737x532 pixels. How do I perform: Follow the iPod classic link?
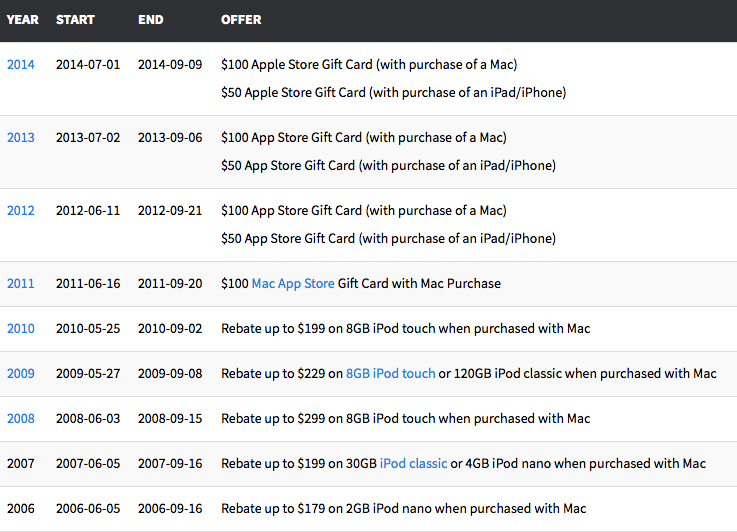pyautogui.click(x=413, y=463)
